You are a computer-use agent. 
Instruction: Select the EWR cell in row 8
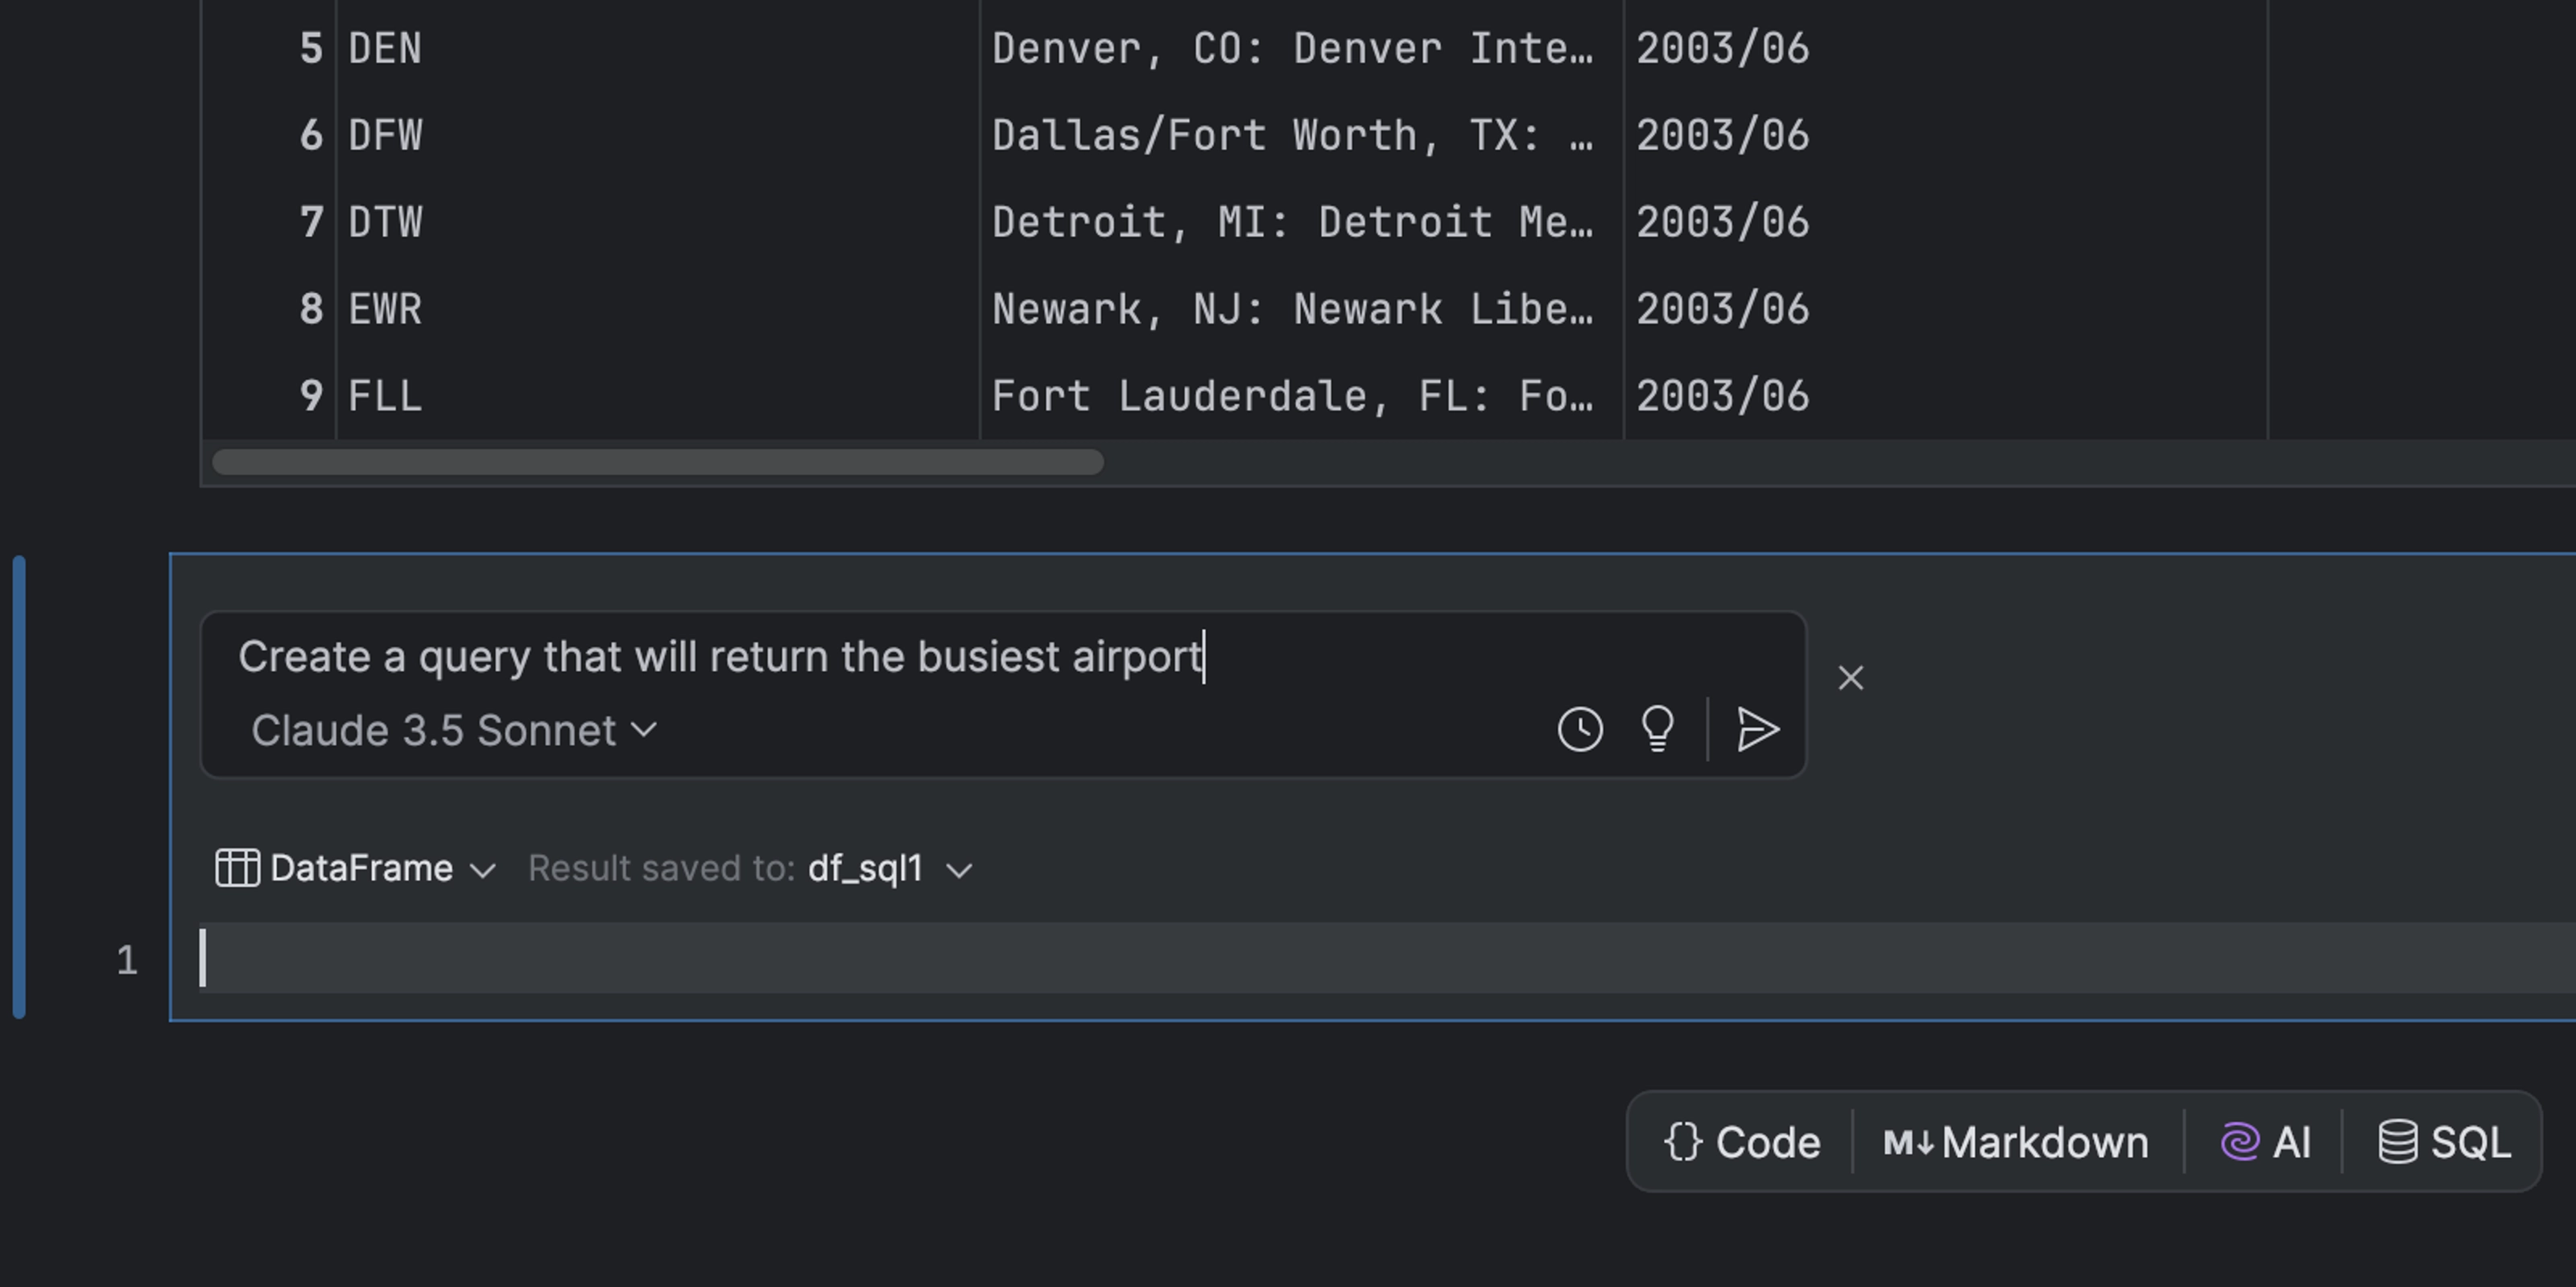tap(386, 309)
